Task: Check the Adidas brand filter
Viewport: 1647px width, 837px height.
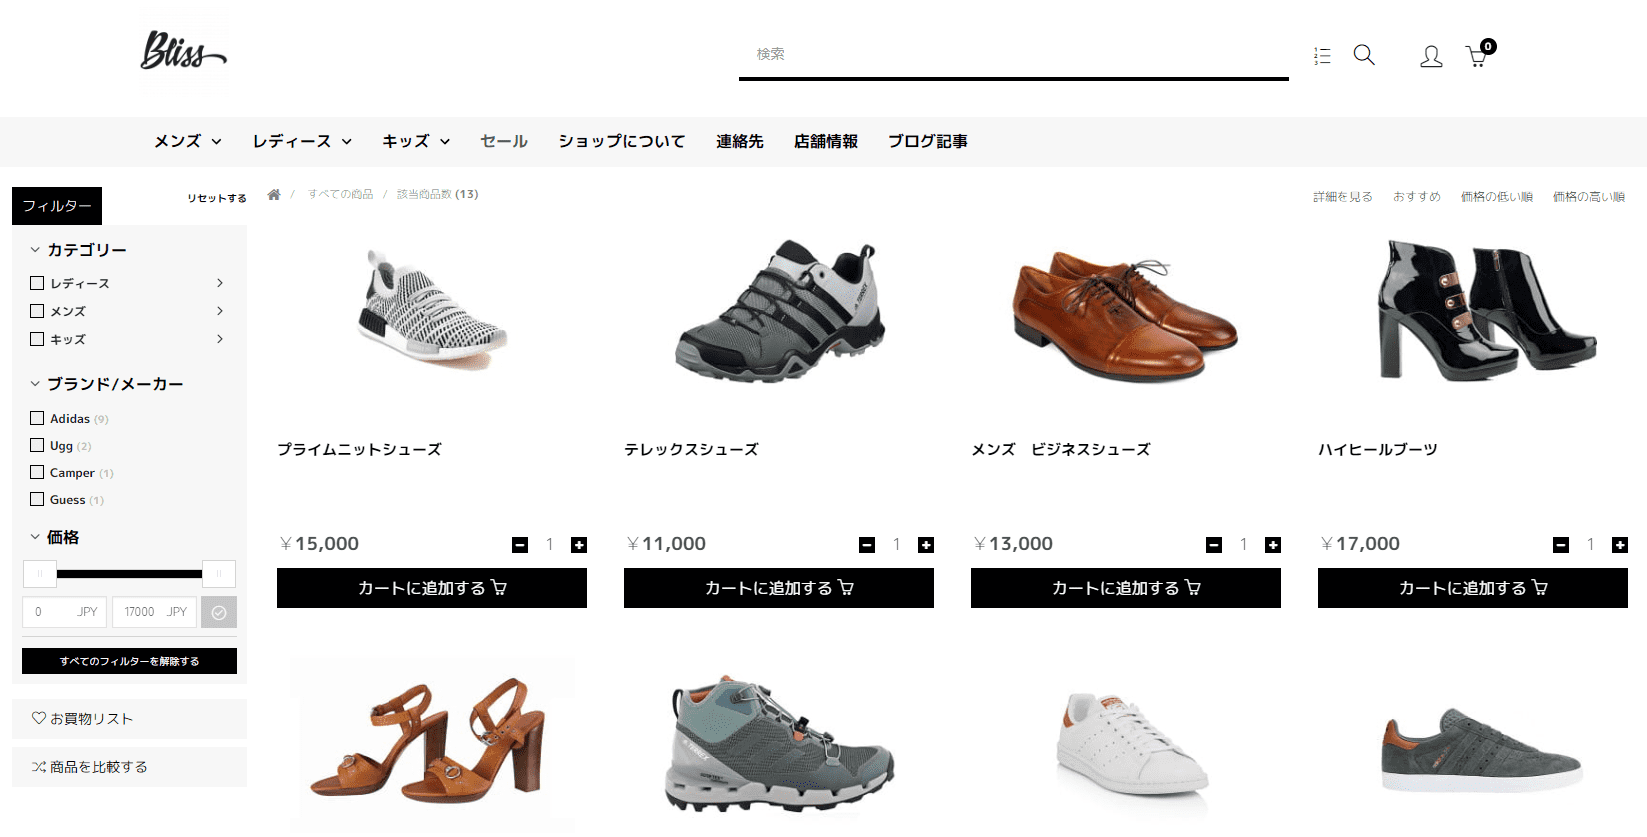Action: pyautogui.click(x=37, y=418)
